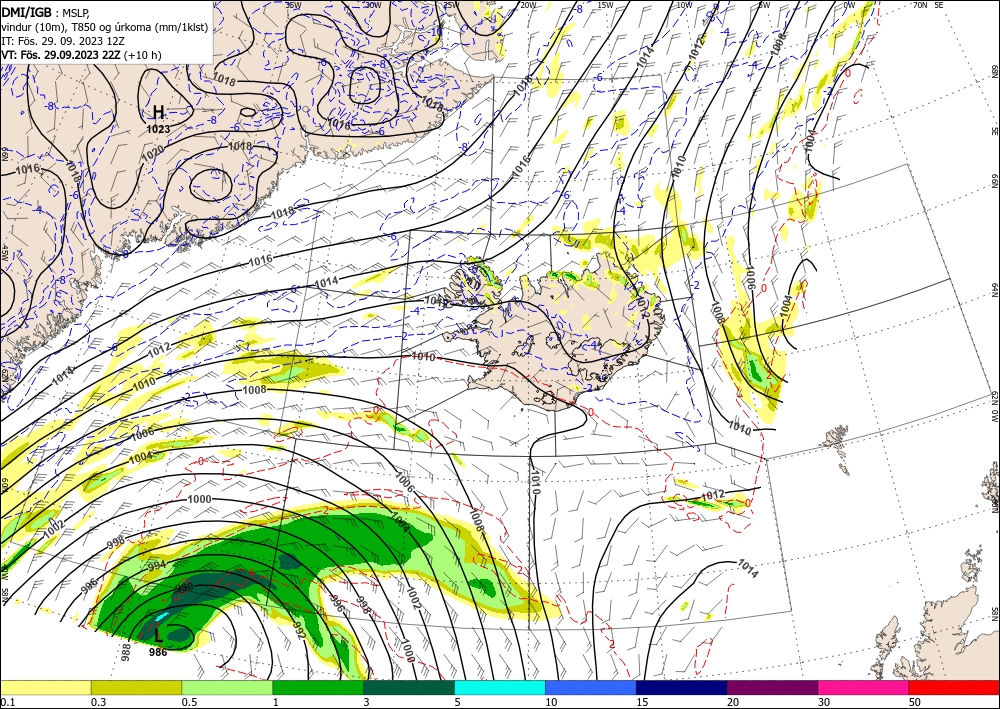The width and height of the screenshot is (1000, 709).
Task: Click the purple 20 mm legend swatch
Action: [x=772, y=687]
